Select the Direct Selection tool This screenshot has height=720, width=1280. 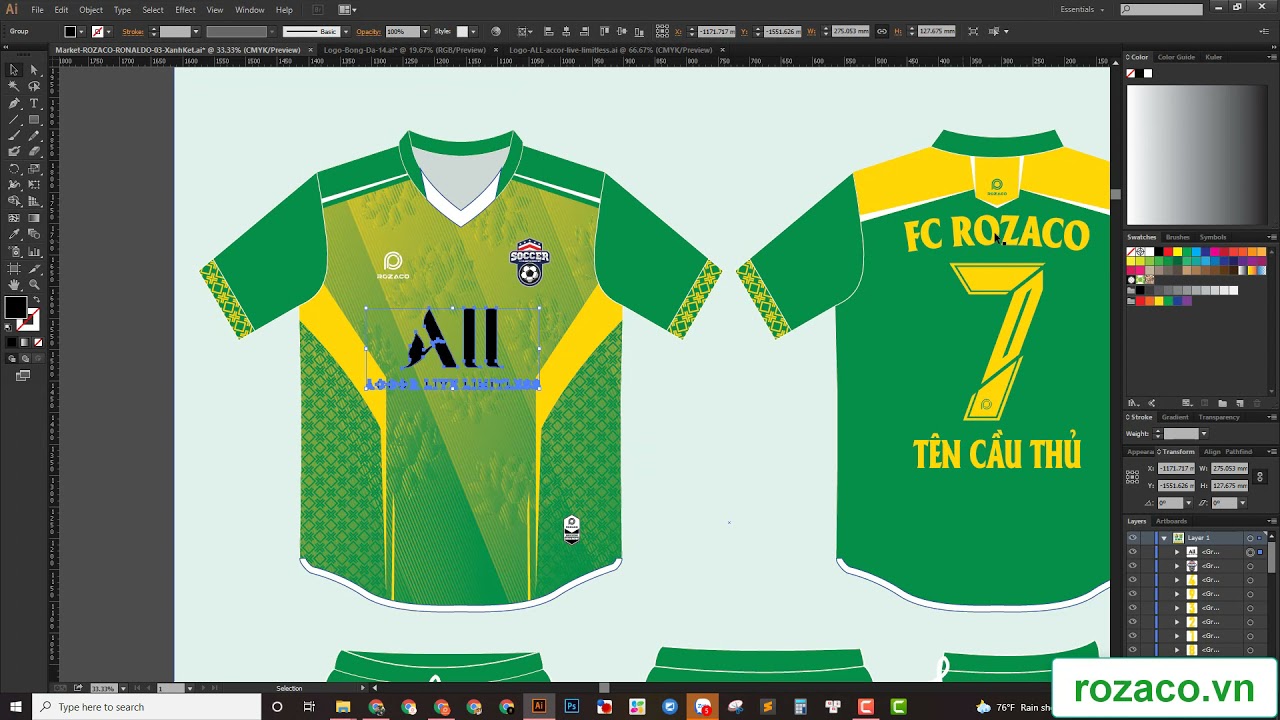[x=33, y=70]
